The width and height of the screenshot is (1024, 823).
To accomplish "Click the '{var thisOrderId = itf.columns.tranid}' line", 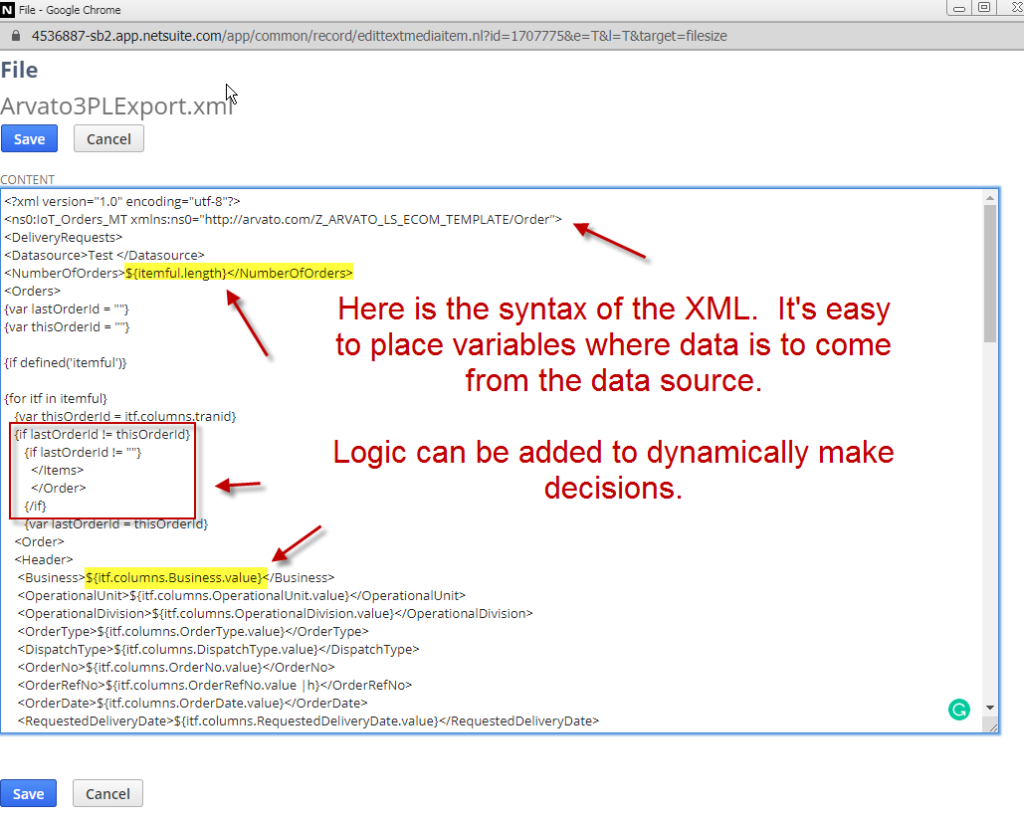I will (x=125, y=416).
